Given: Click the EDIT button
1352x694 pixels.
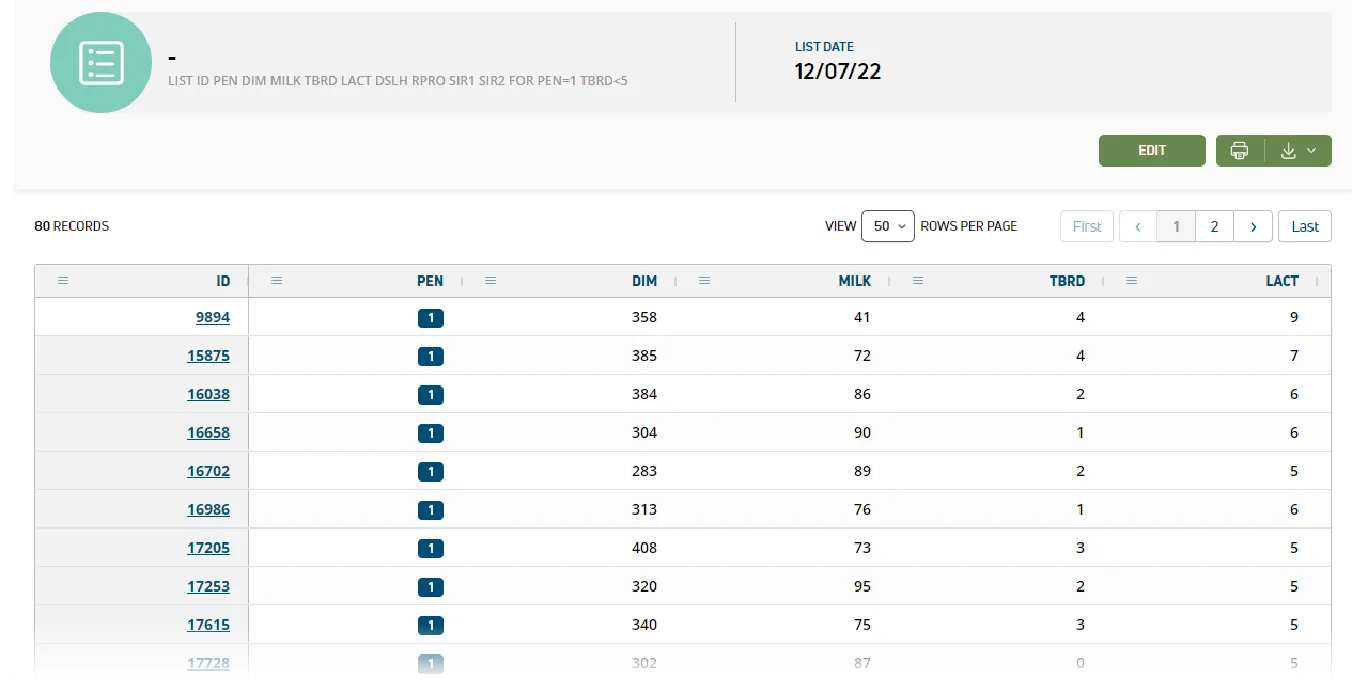Looking at the screenshot, I should [1152, 151].
